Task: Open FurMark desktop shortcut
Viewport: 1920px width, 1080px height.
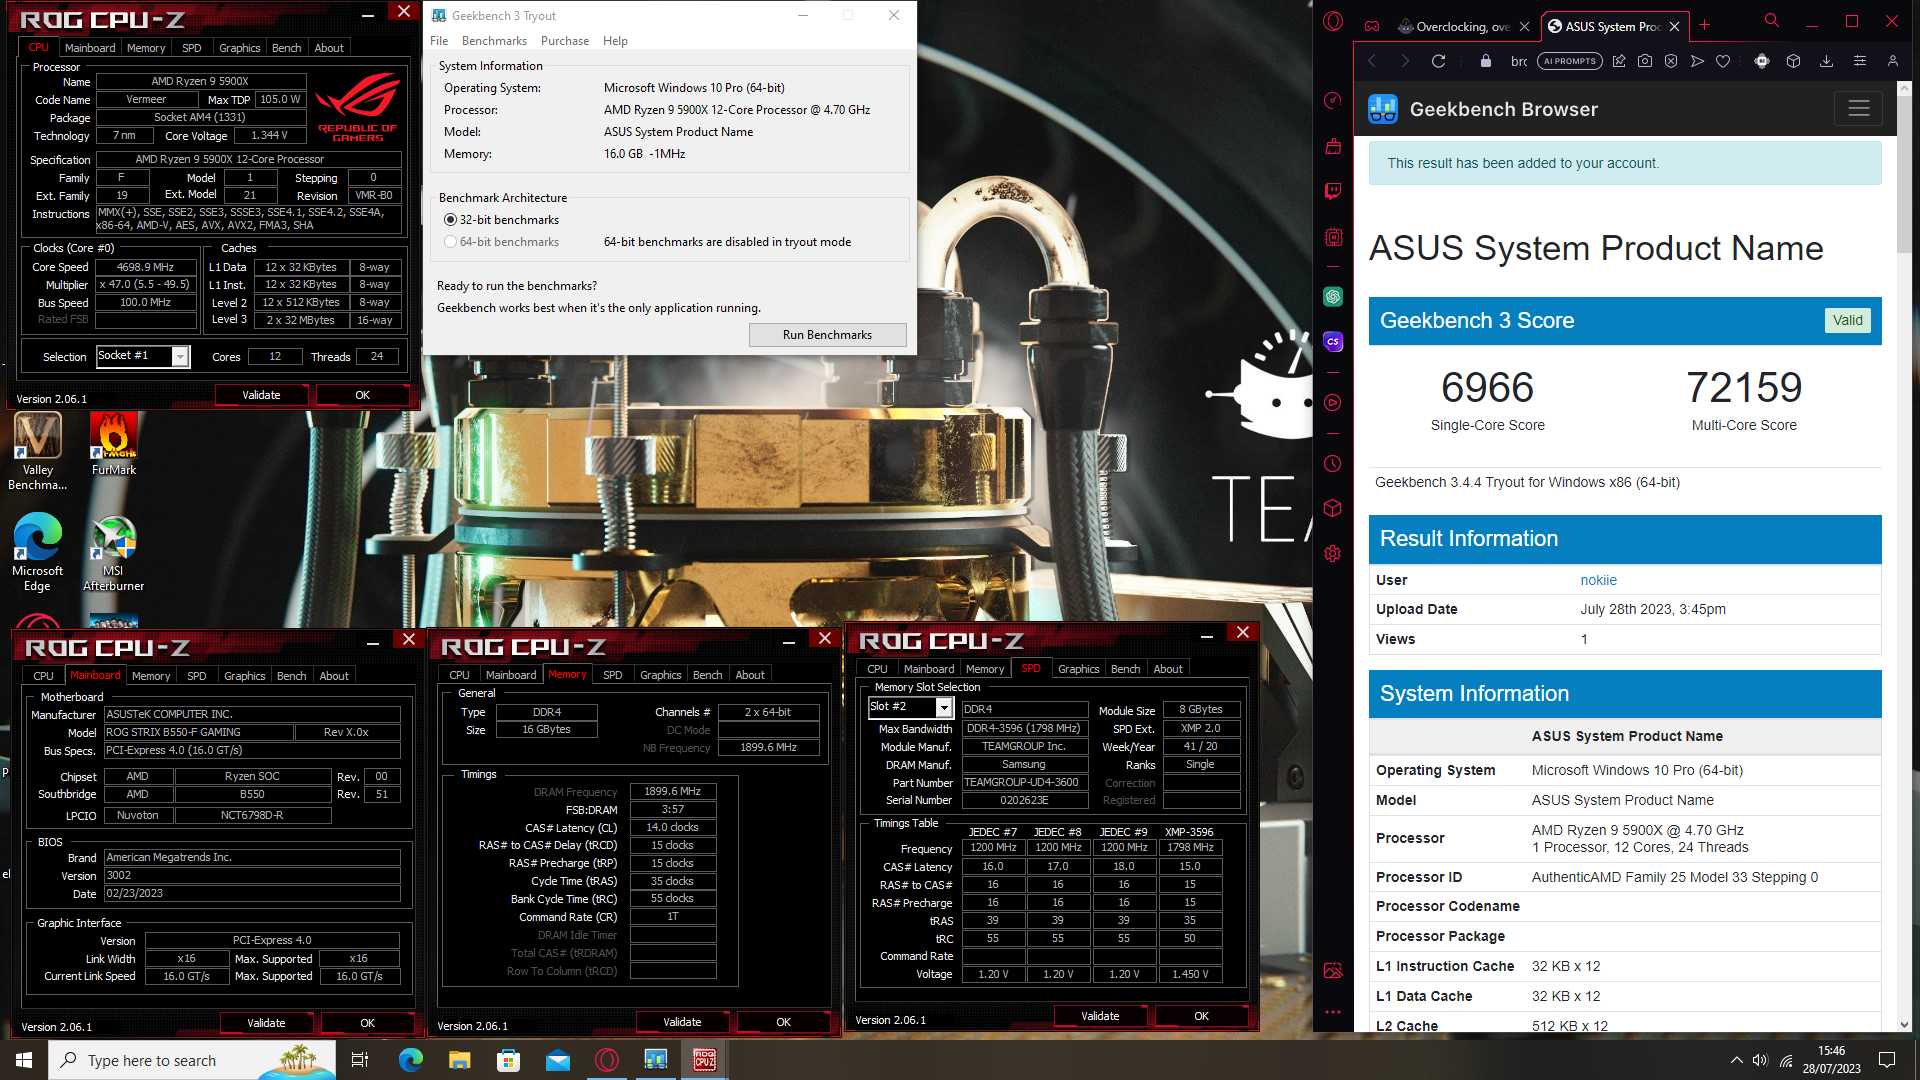Action: pos(114,445)
